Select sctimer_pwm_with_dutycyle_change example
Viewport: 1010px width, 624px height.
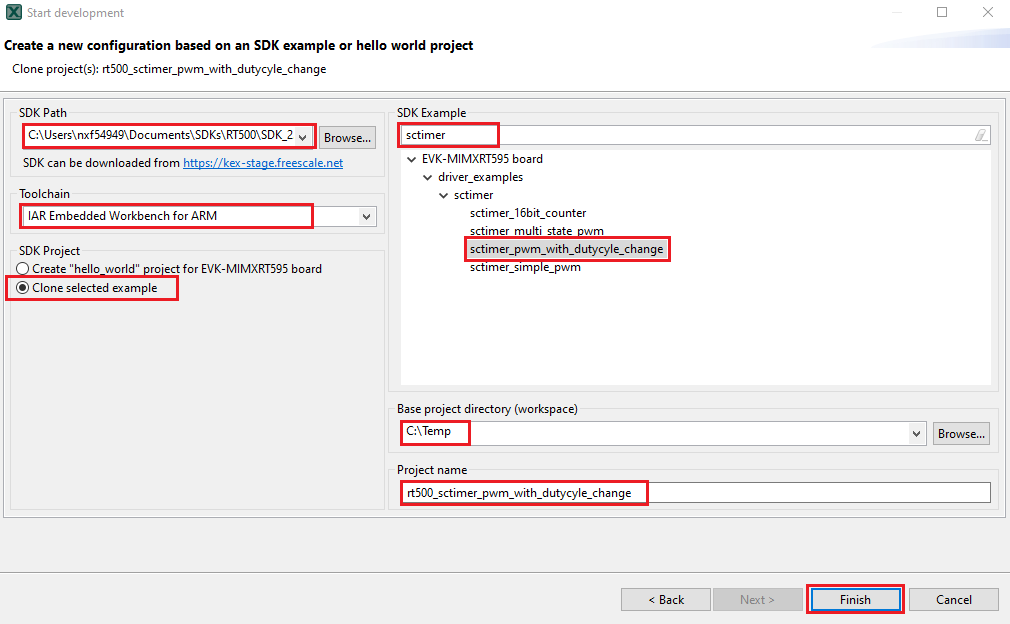tap(566, 249)
